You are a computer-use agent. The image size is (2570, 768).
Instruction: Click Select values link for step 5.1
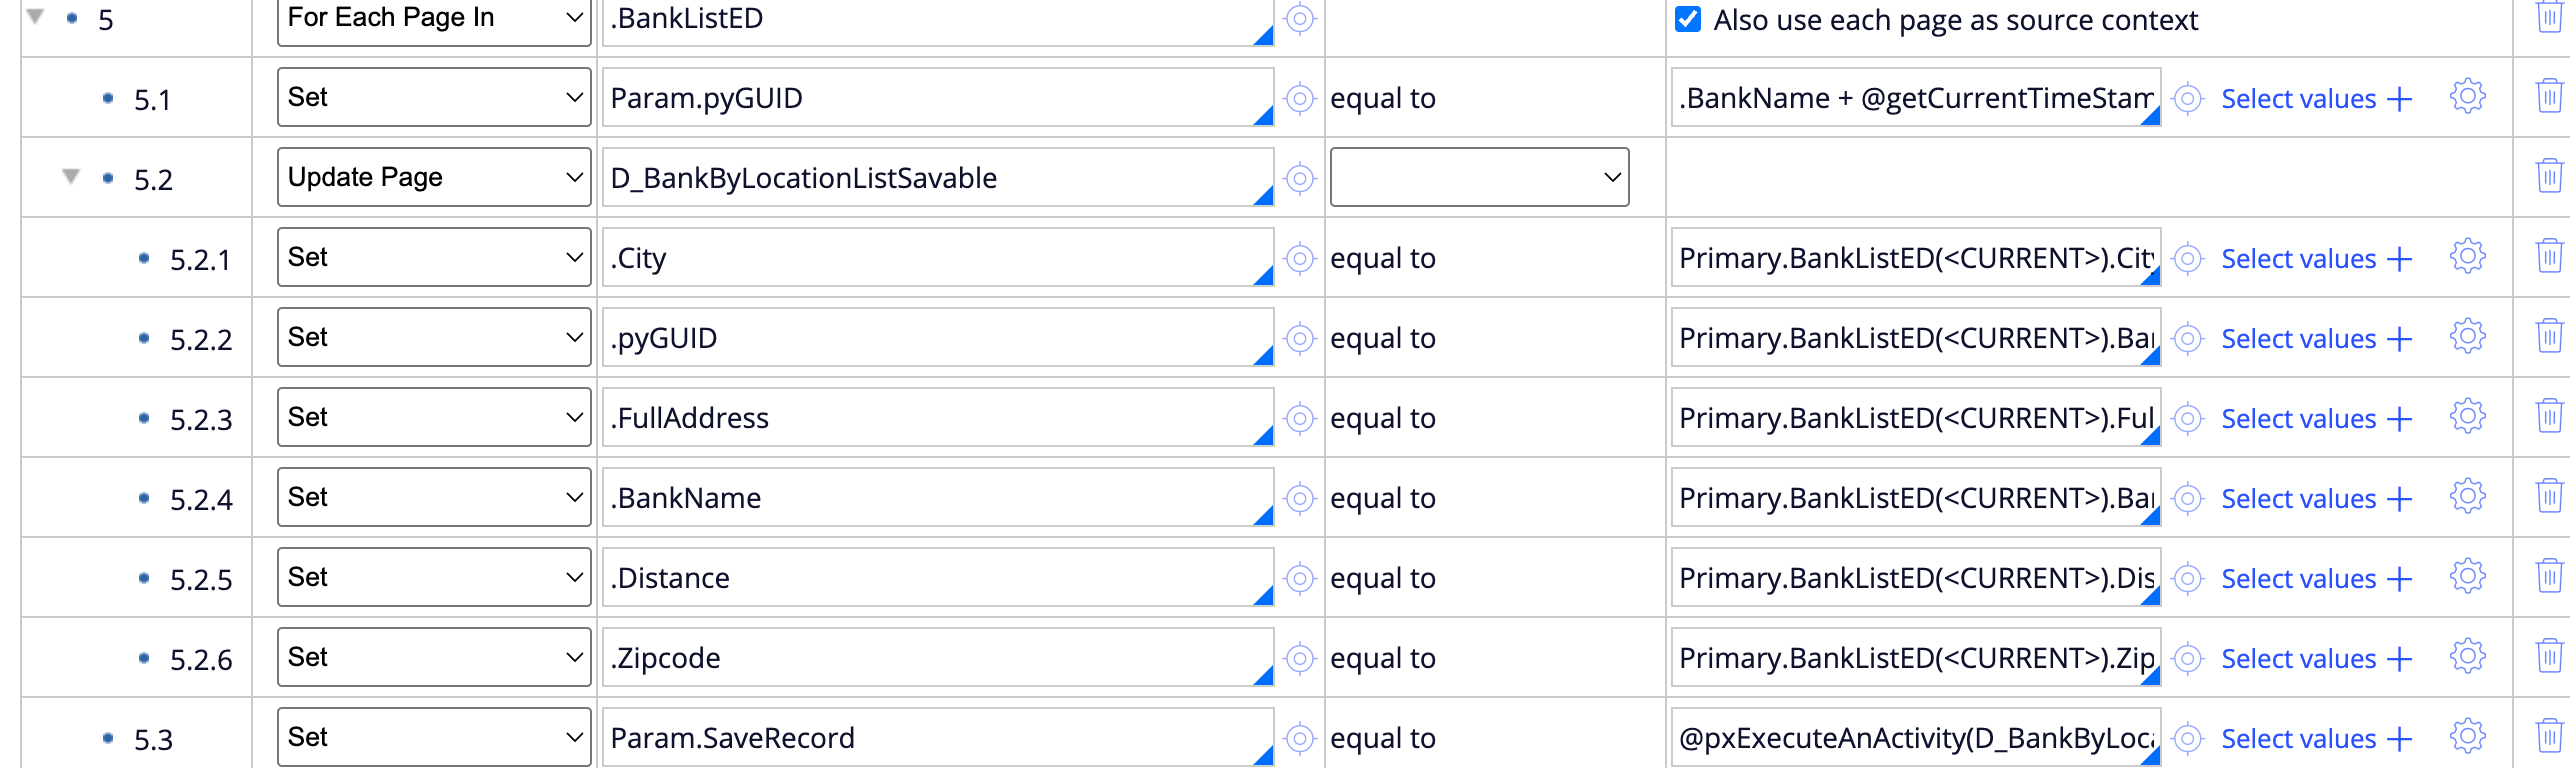[x=2298, y=98]
